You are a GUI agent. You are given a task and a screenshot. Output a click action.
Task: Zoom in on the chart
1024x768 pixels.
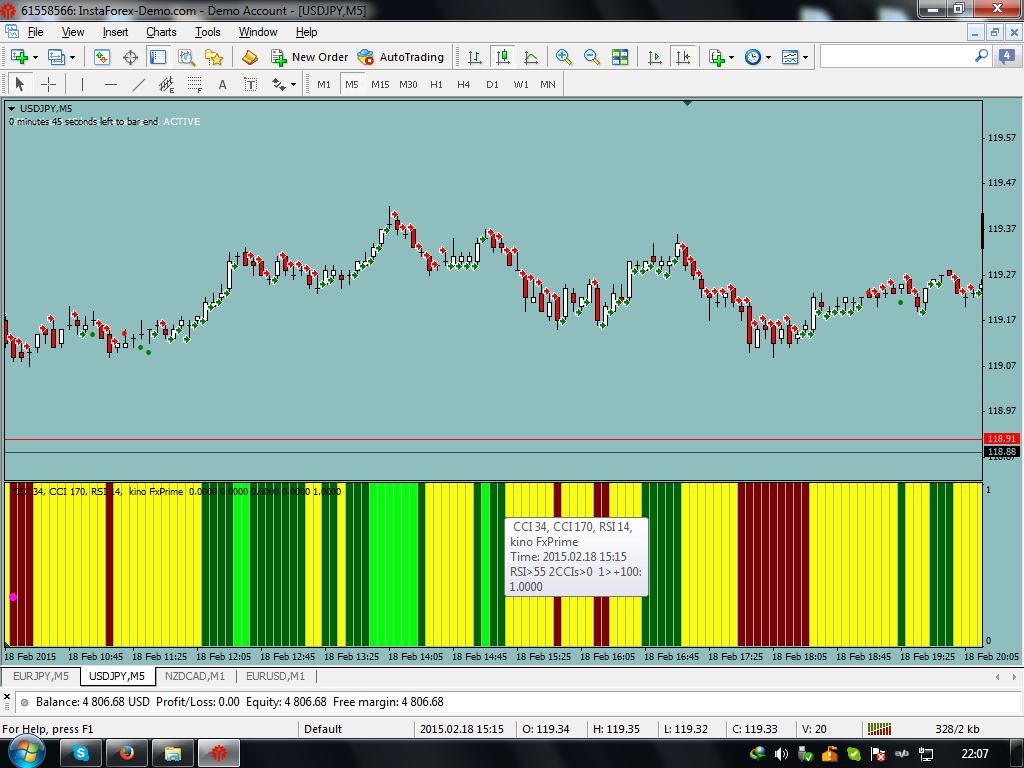coord(564,57)
